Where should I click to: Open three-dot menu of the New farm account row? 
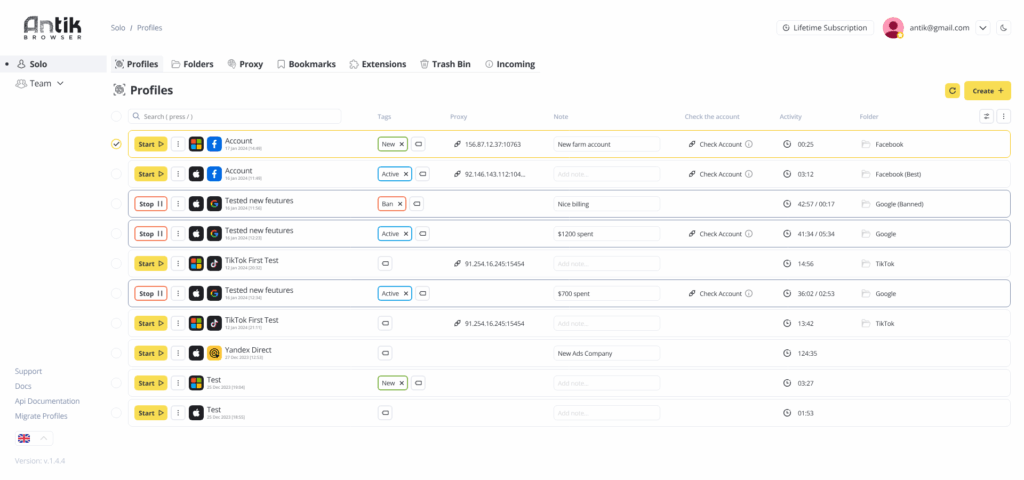pos(178,144)
